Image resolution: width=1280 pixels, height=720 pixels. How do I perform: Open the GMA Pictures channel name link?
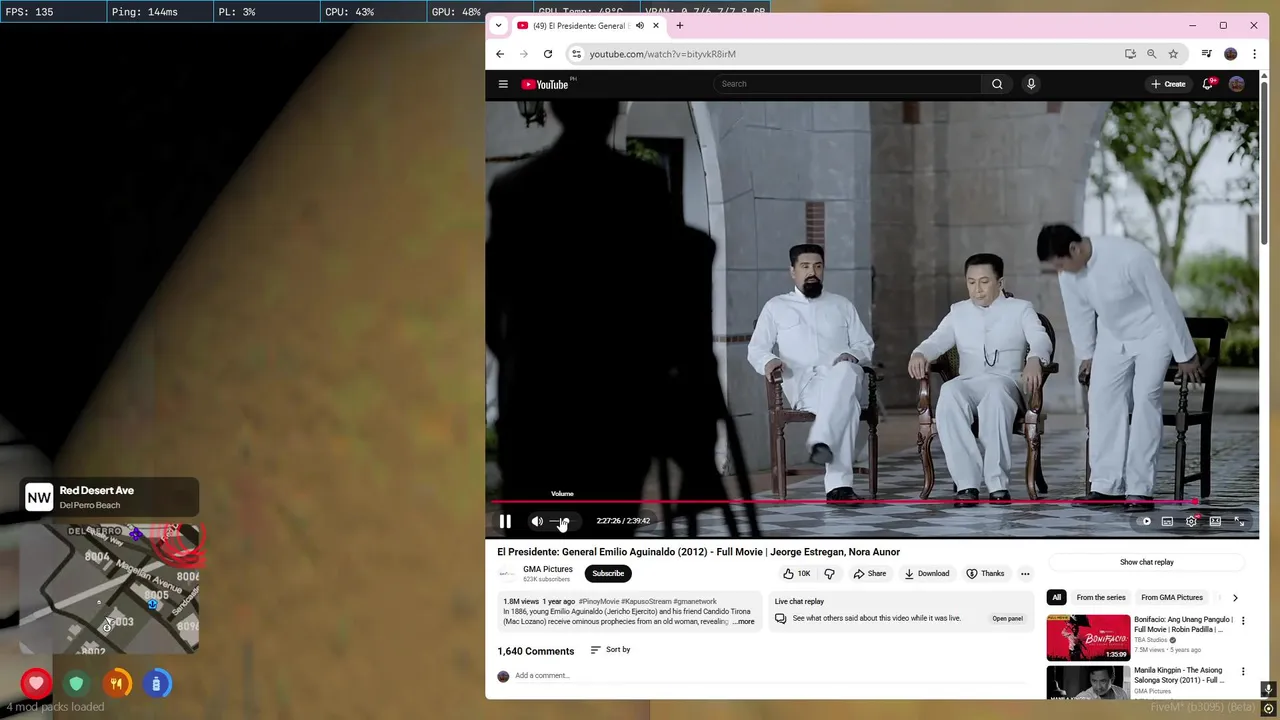(548, 569)
